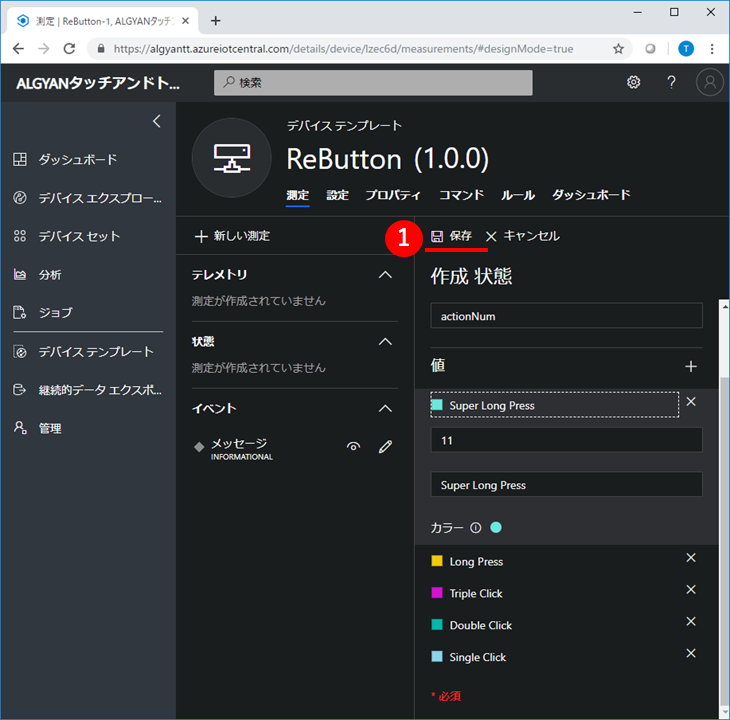Toggle visibility of メッセージ event
Viewport: 730px width, 720px height.
tap(353, 447)
